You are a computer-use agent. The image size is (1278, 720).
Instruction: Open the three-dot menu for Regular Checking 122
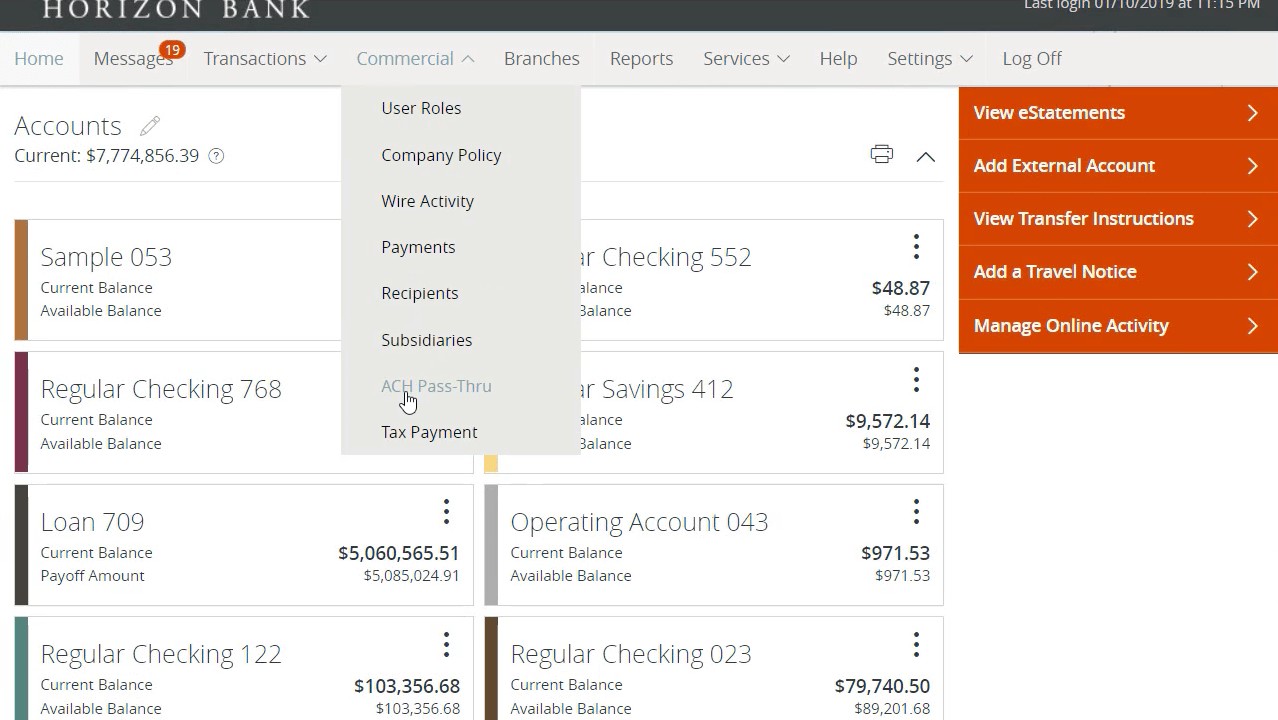tap(446, 645)
